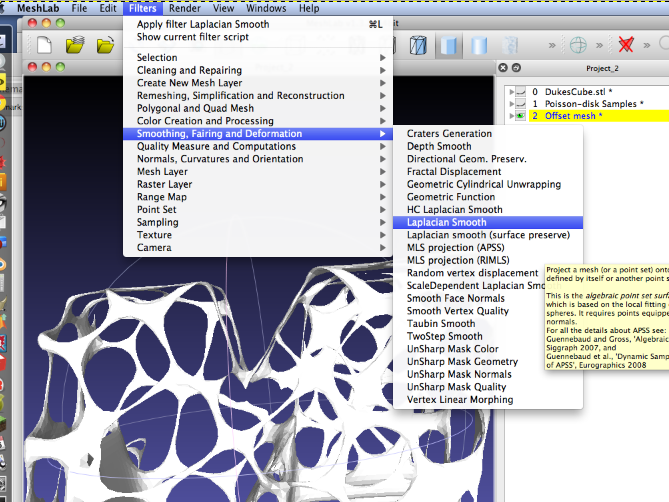Choose Apply filter Laplacian Smooth
Image resolution: width=669 pixels, height=502 pixels.
[x=258, y=24]
